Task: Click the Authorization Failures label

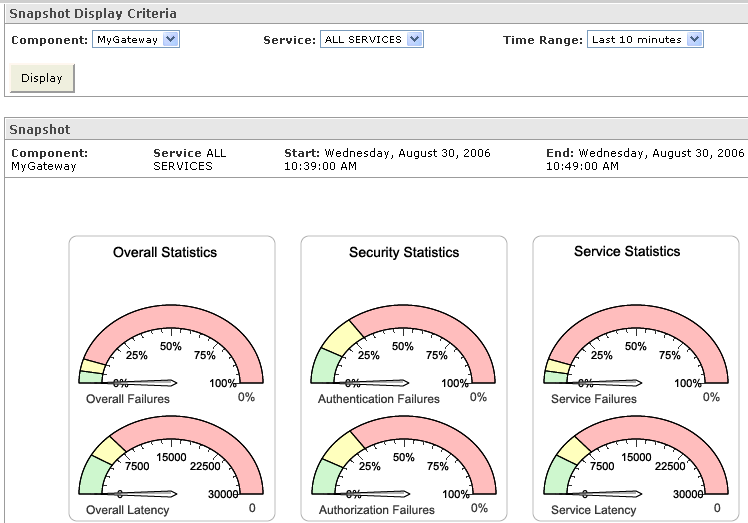Action: point(377,510)
